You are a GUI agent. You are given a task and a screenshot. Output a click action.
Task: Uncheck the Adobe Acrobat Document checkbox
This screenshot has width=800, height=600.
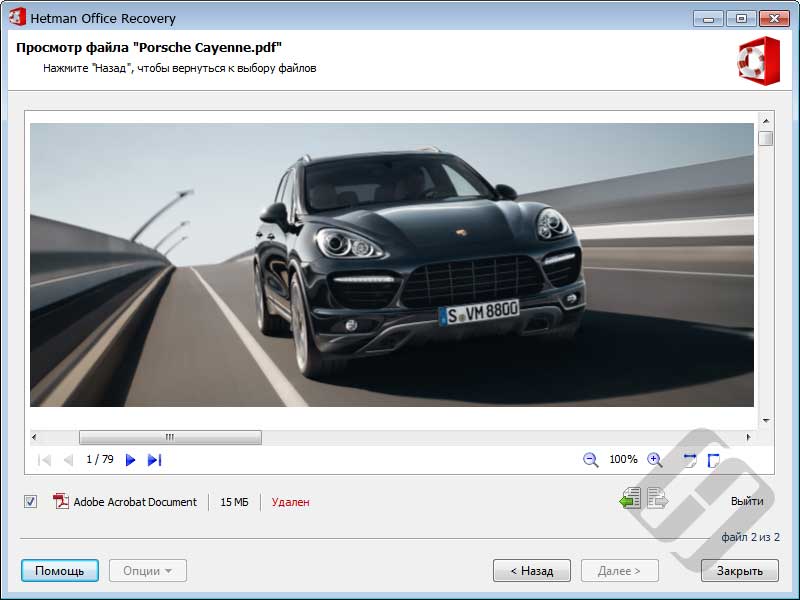31,502
